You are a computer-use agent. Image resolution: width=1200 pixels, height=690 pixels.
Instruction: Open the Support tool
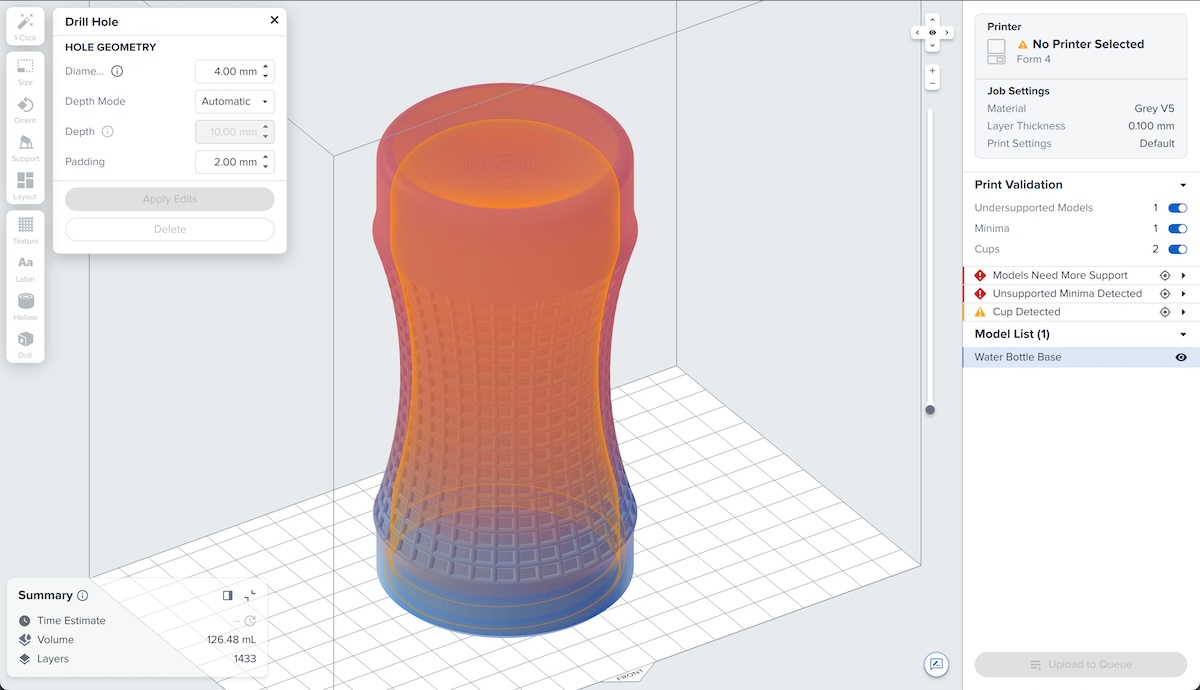click(25, 148)
